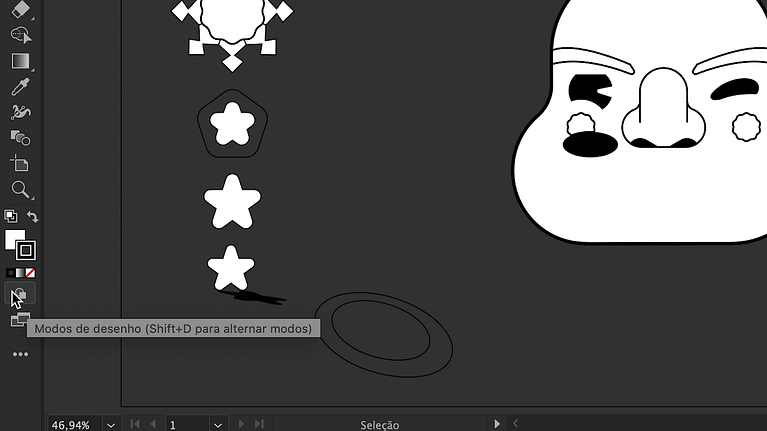Viewport: 767px width, 431px height.
Task: Select the Zoom magnifier tool
Action: pos(20,189)
